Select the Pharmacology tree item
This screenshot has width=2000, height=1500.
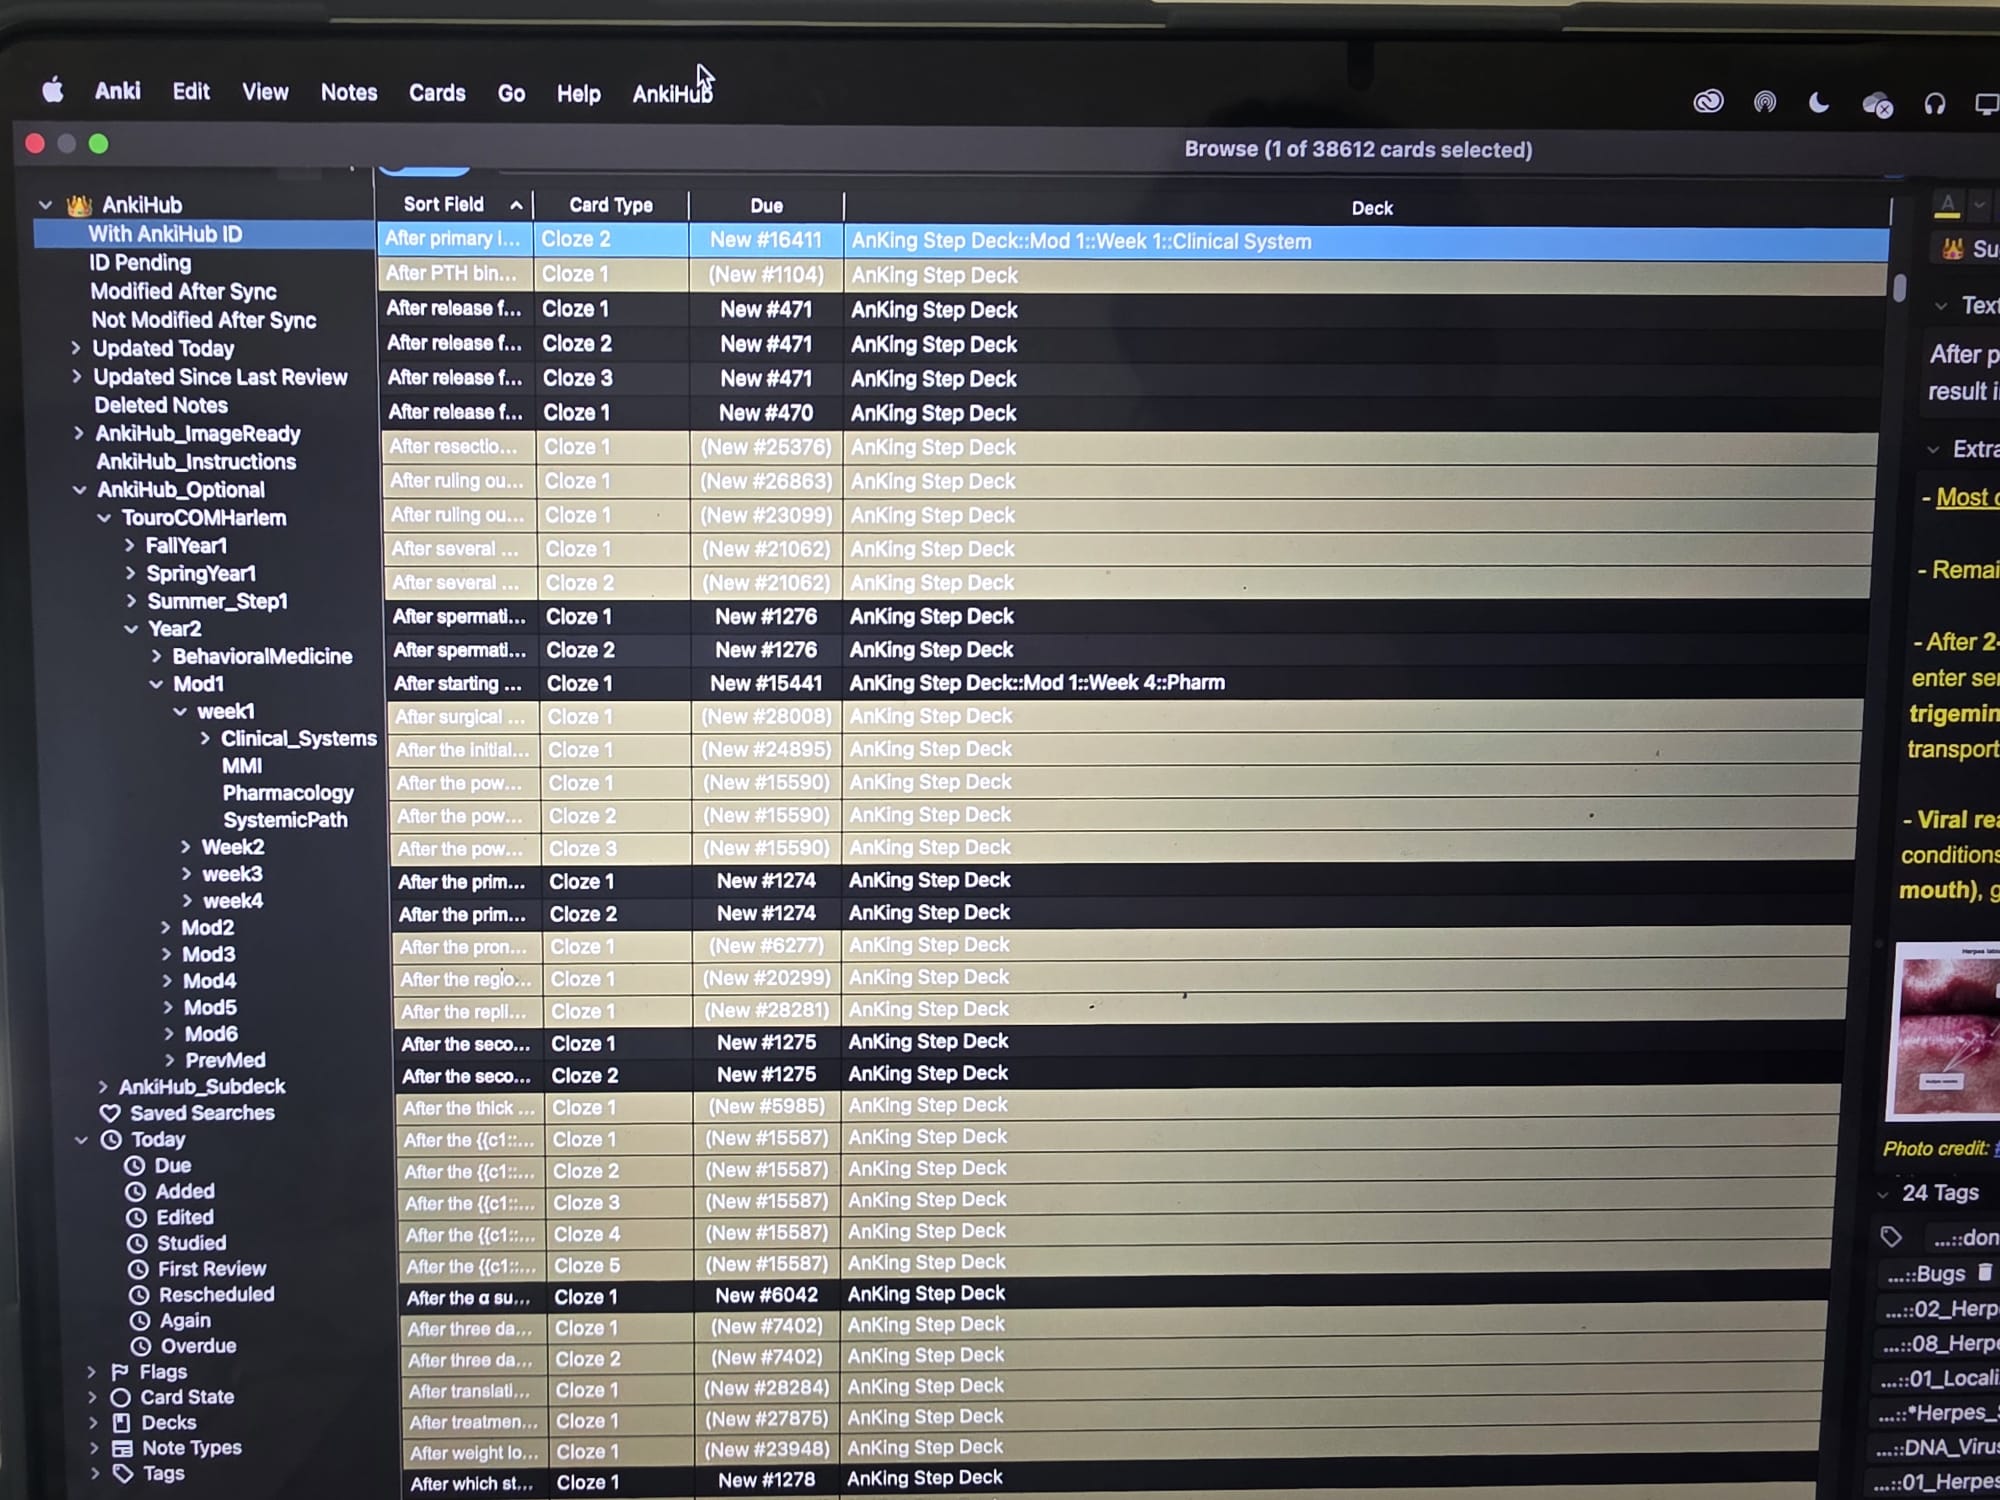click(288, 793)
